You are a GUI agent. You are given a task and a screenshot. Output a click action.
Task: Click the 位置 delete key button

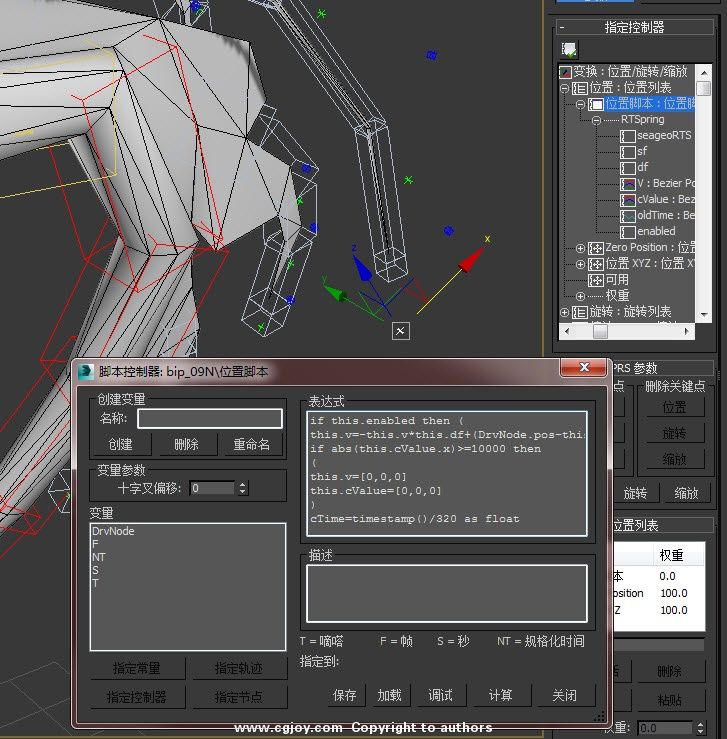[x=674, y=407]
